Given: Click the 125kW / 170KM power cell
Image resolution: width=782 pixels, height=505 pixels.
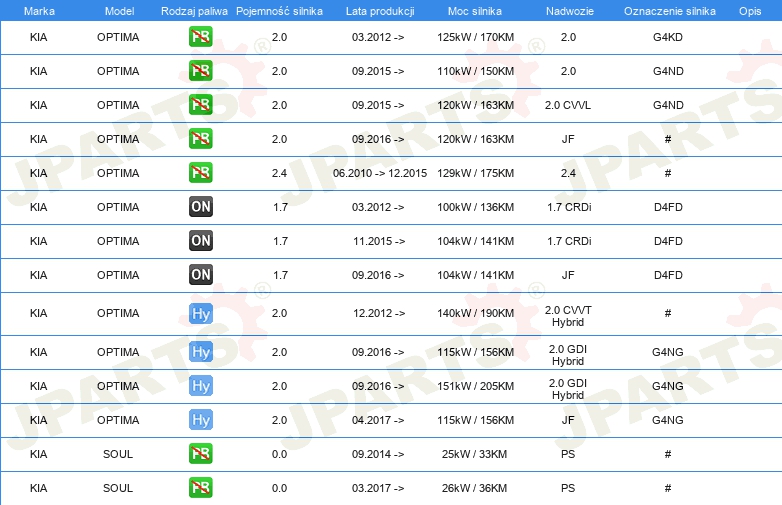Looking at the screenshot, I should tap(475, 37).
